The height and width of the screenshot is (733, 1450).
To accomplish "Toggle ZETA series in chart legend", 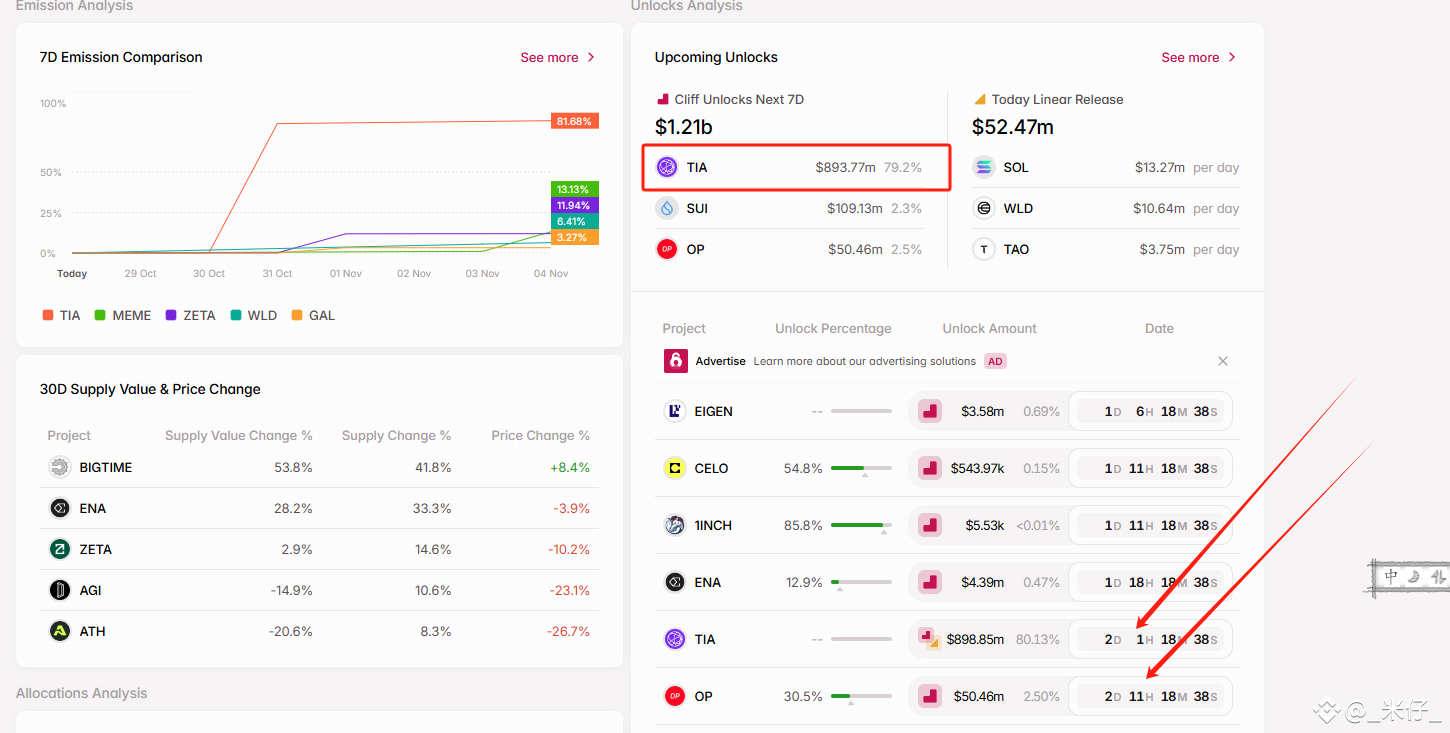I will click(191, 315).
